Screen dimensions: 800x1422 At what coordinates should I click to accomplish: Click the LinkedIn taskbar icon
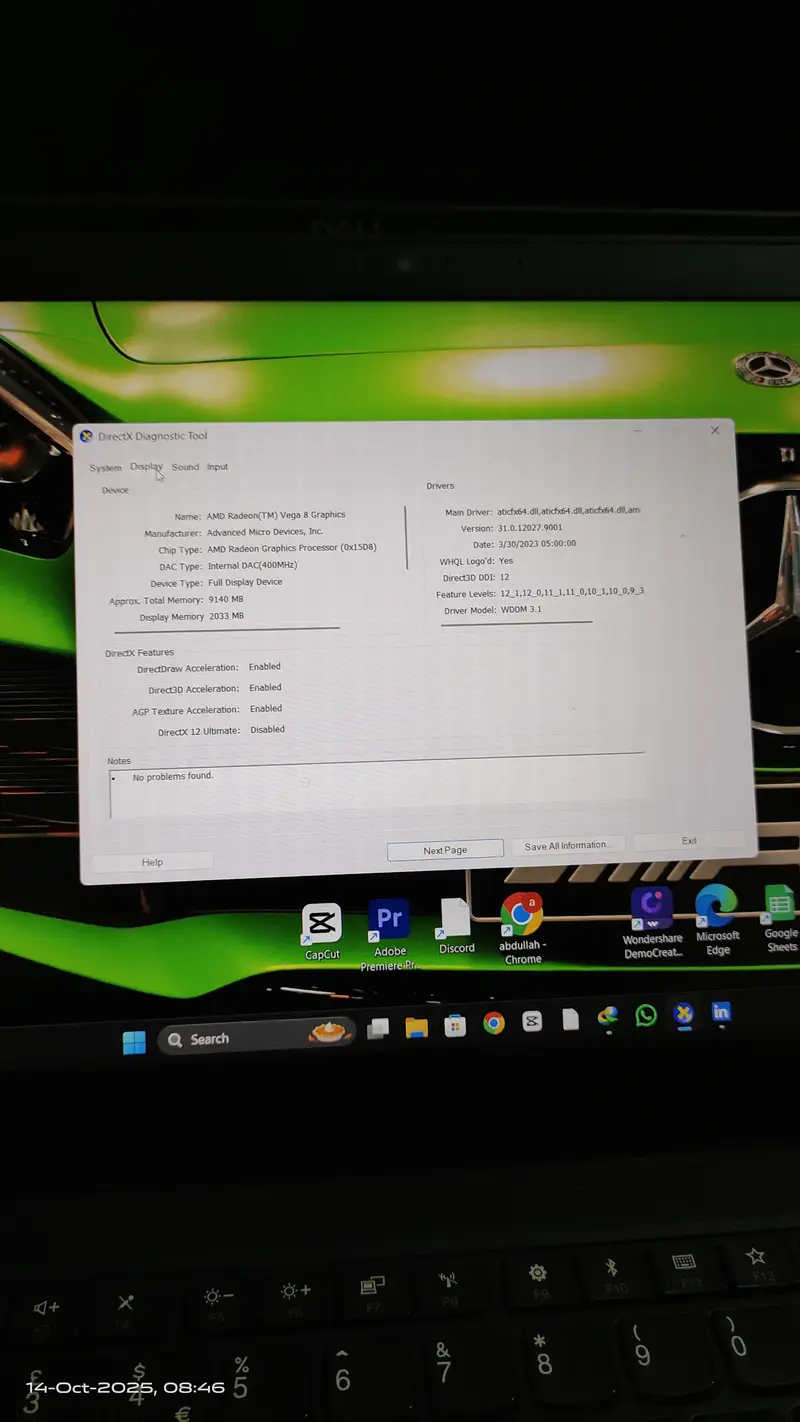pyautogui.click(x=721, y=1012)
